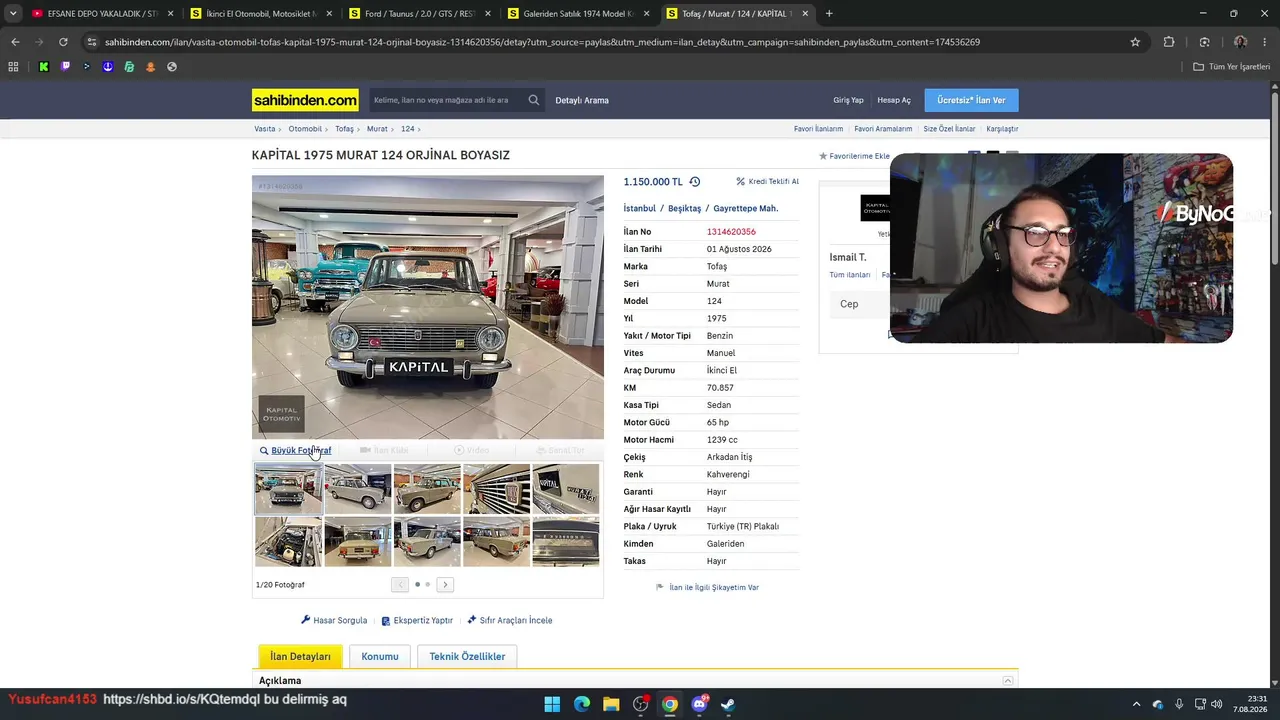
Task: Open the Twitch bookmark icon
Action: click(x=65, y=67)
